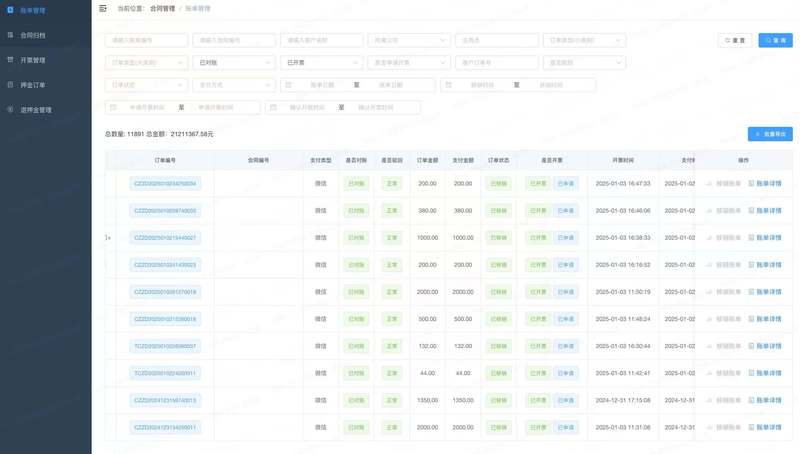Click the 账单详情 icon in first row
The image size is (800, 454).
point(751,184)
